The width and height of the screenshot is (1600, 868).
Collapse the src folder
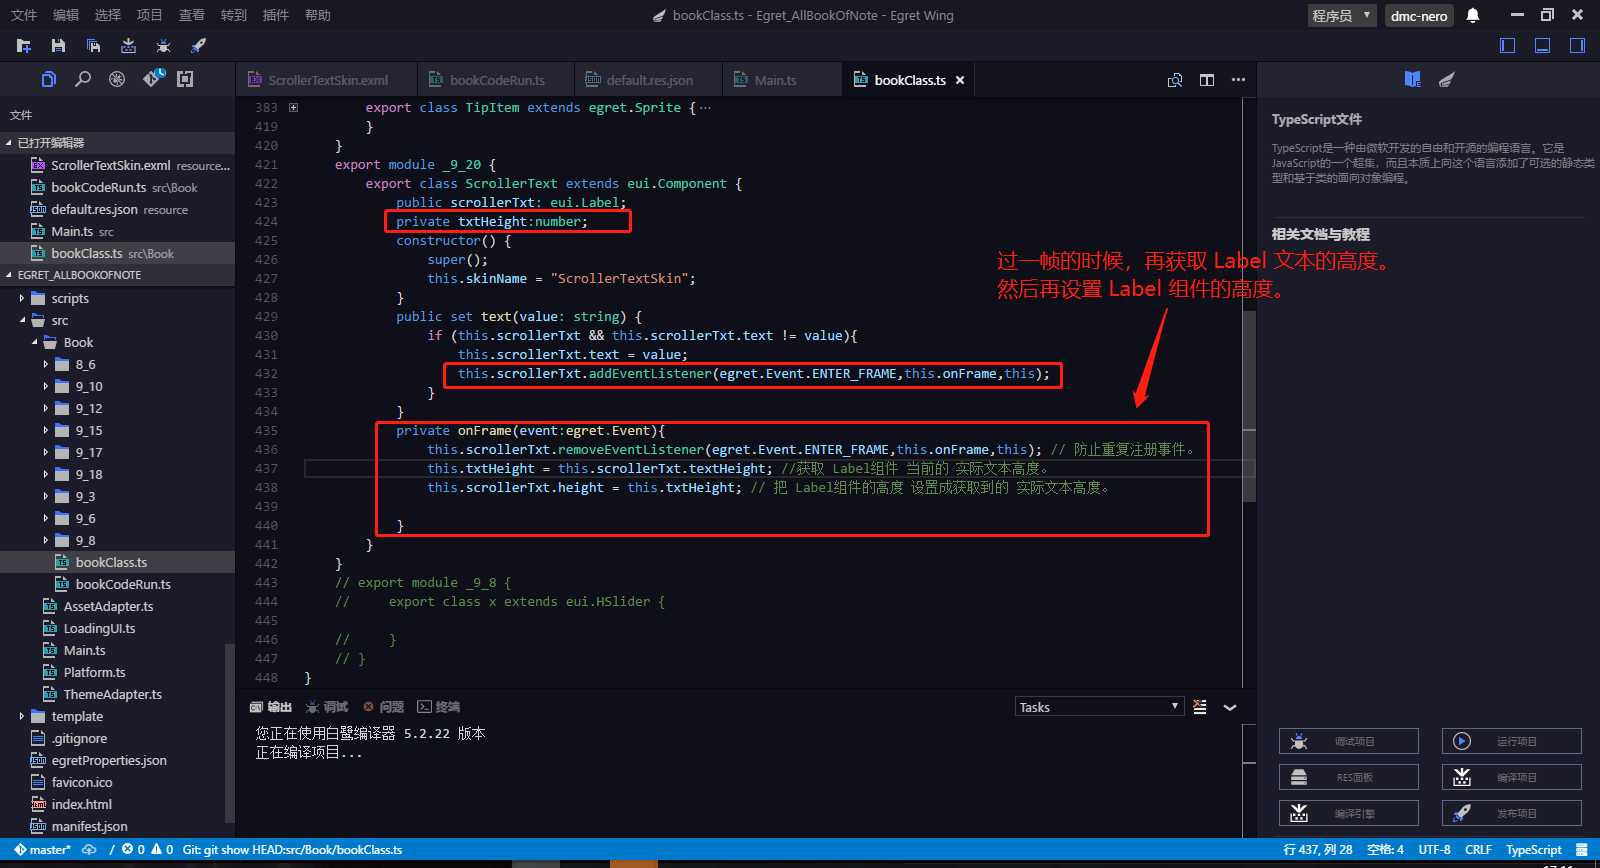22,320
